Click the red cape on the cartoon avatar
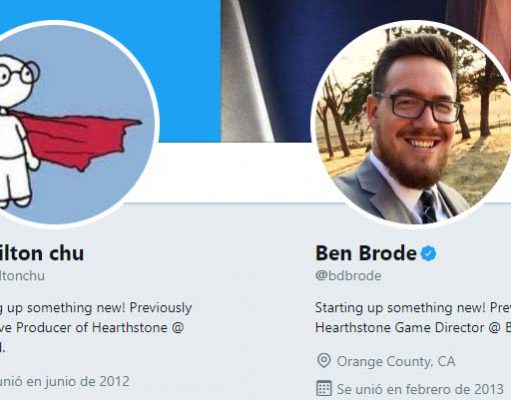 pos(77,140)
